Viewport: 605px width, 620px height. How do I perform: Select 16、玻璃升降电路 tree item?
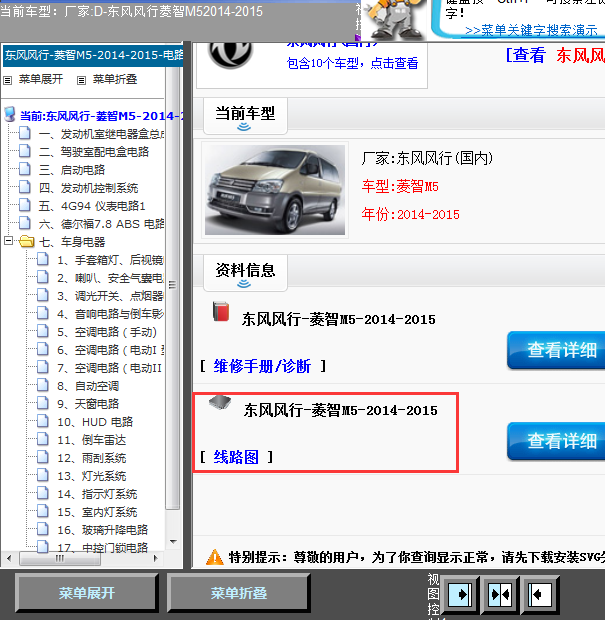pos(103,530)
